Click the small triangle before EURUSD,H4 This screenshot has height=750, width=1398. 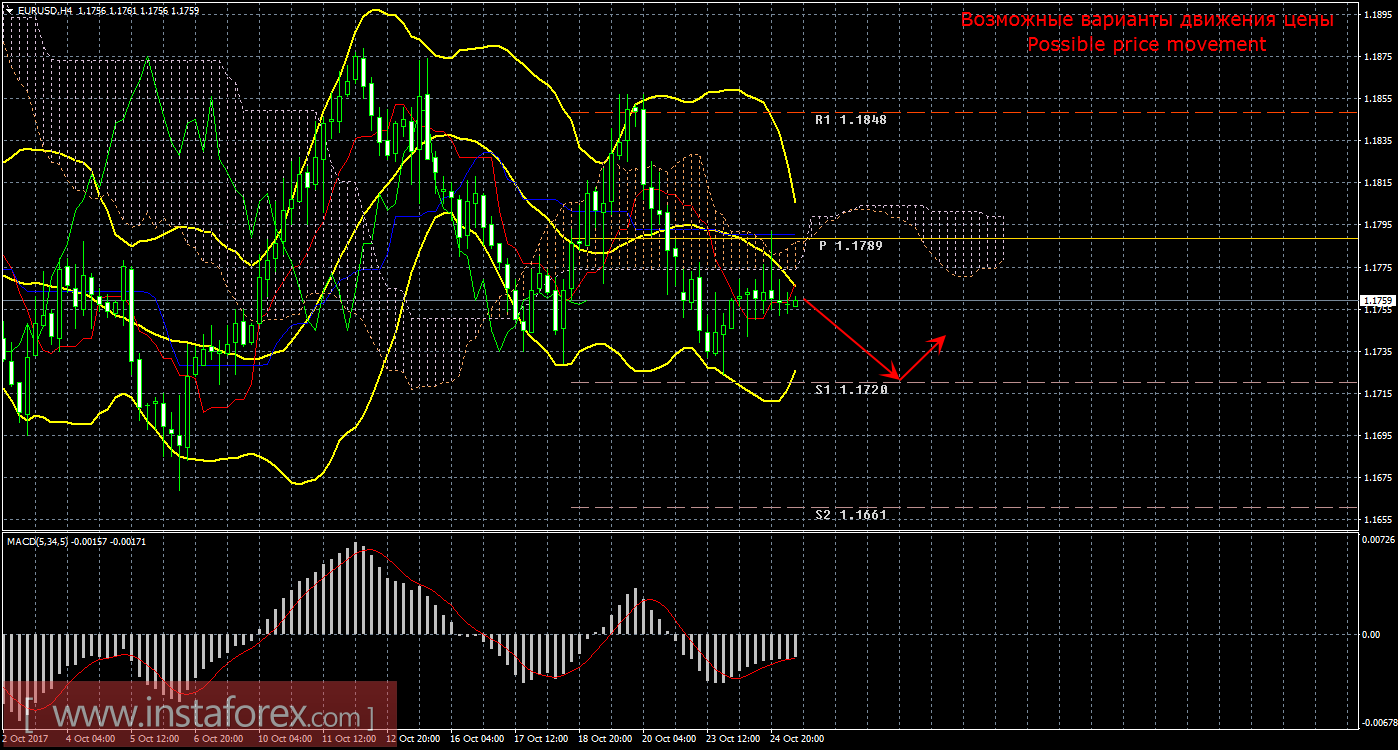point(9,10)
